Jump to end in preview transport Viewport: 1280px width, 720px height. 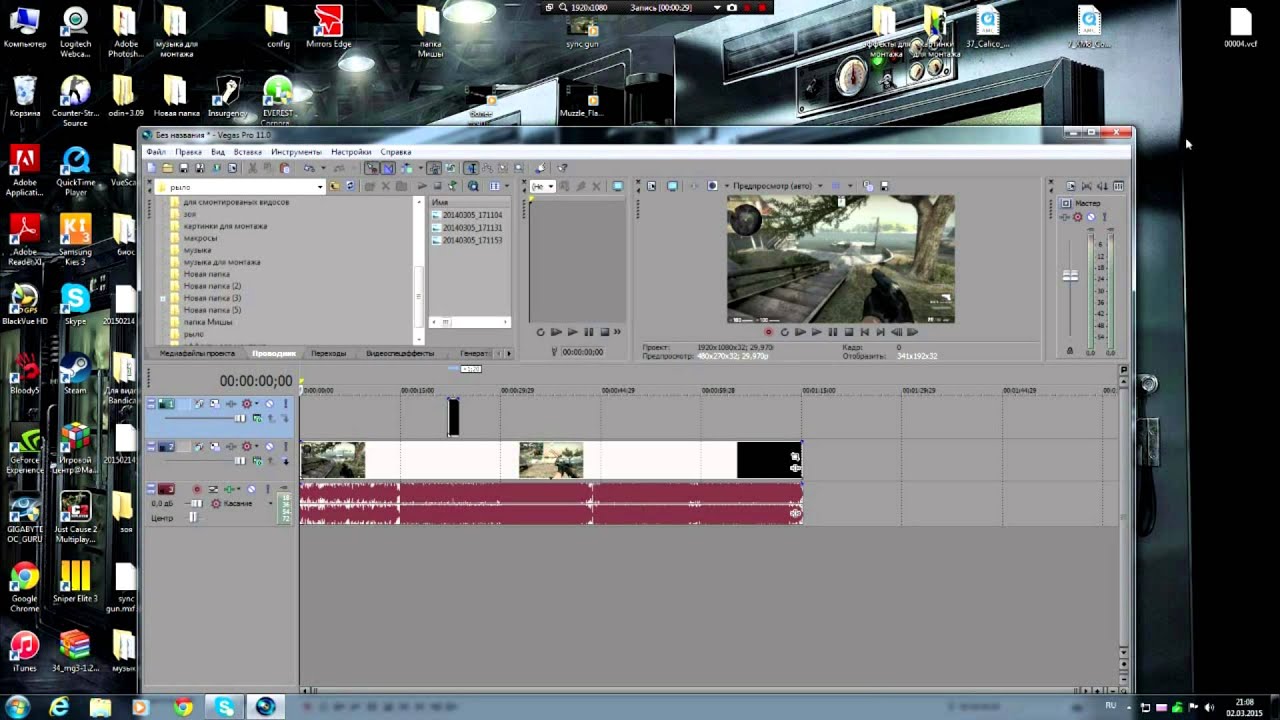coord(880,332)
